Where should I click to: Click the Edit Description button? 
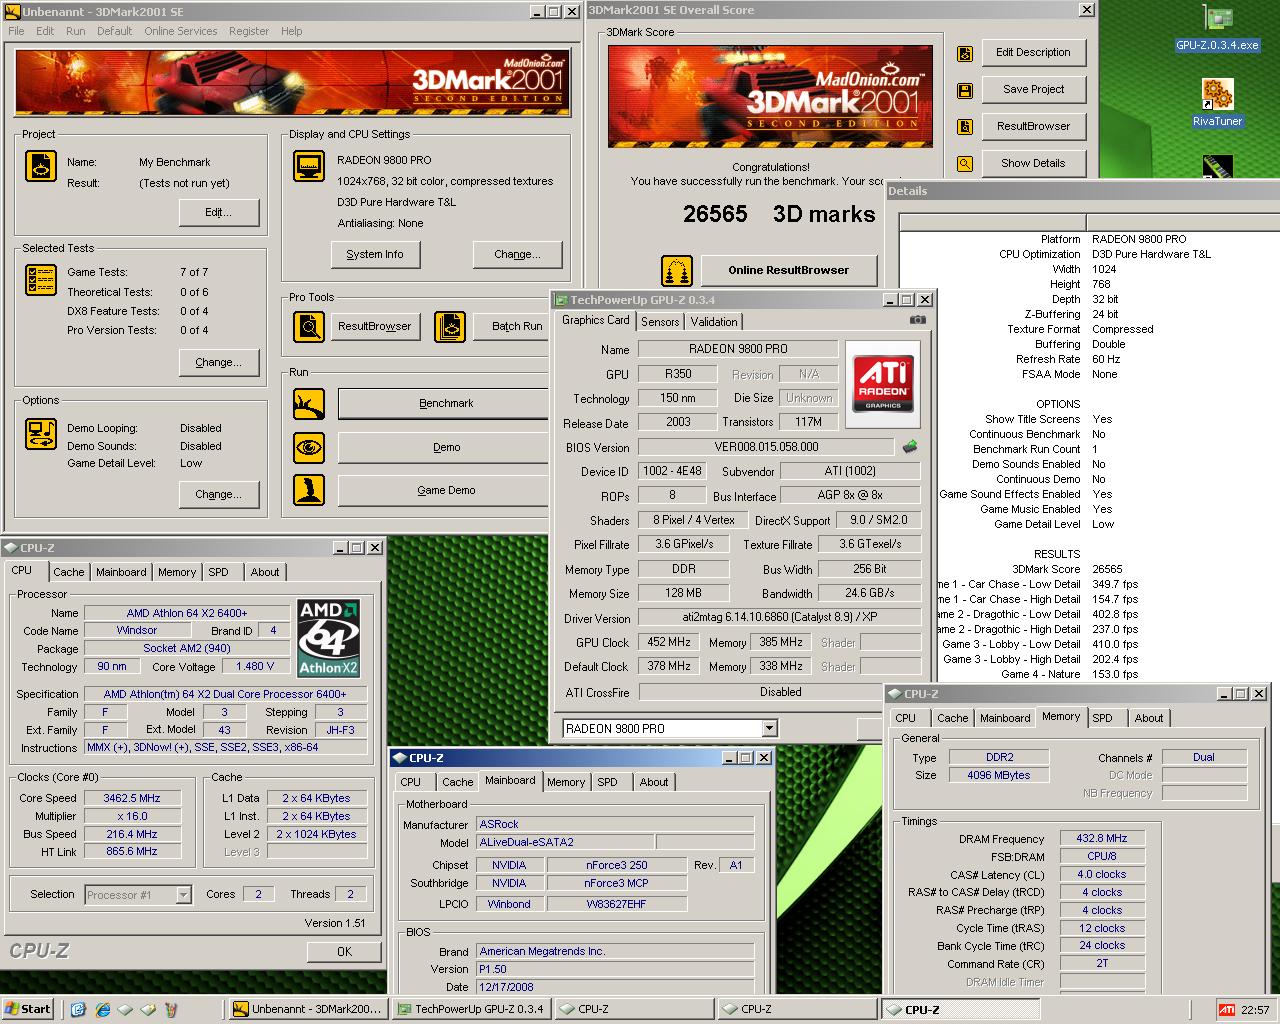tap(1033, 53)
